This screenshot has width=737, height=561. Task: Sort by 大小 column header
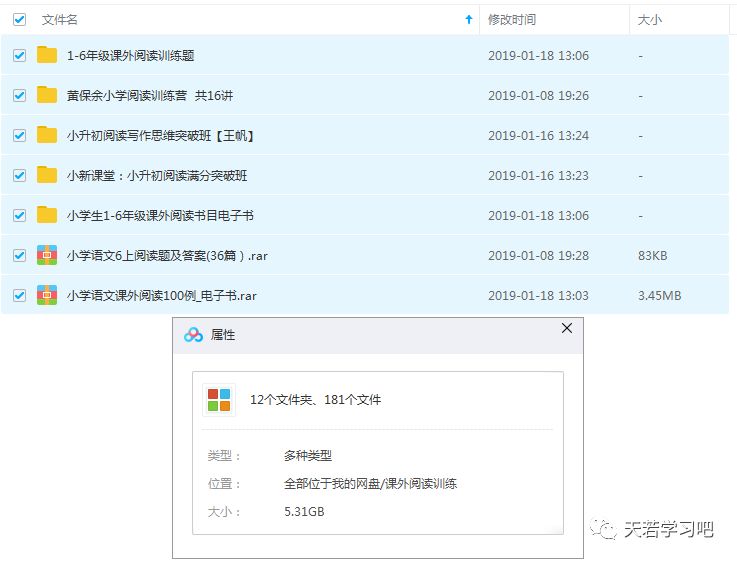(650, 20)
